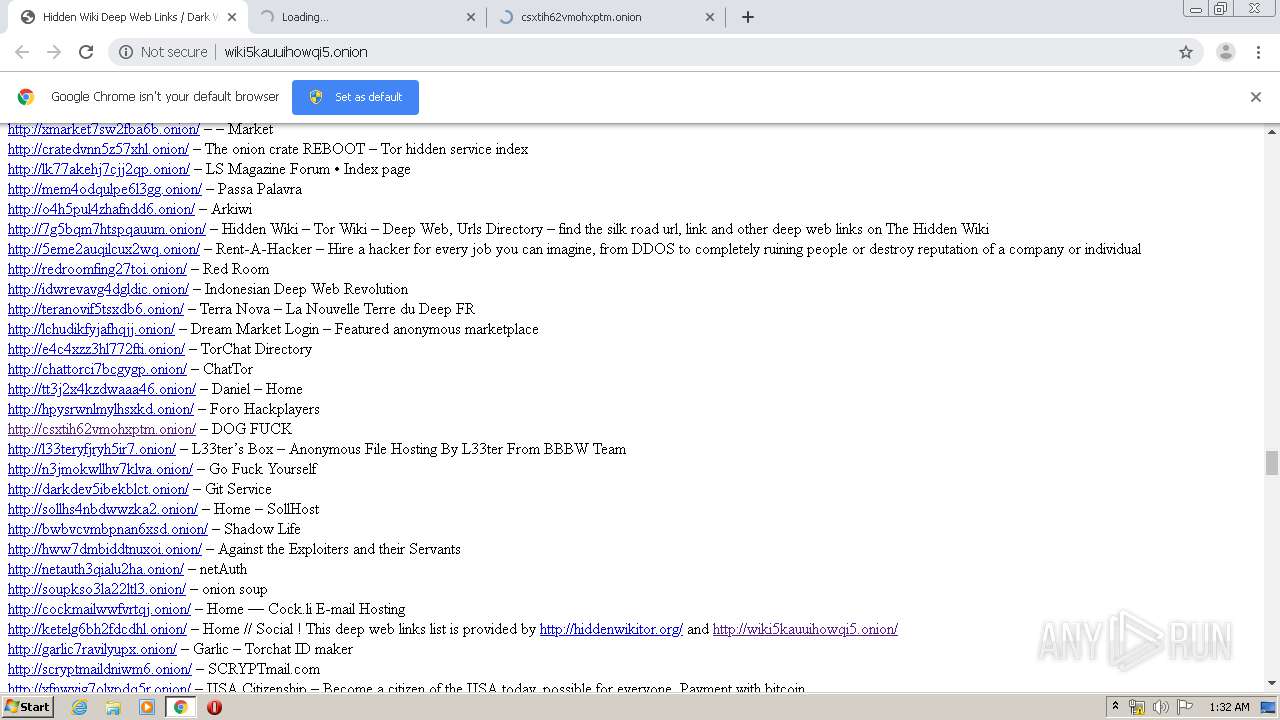Click Set as default button
The width and height of the screenshot is (1280, 720).
(x=355, y=97)
